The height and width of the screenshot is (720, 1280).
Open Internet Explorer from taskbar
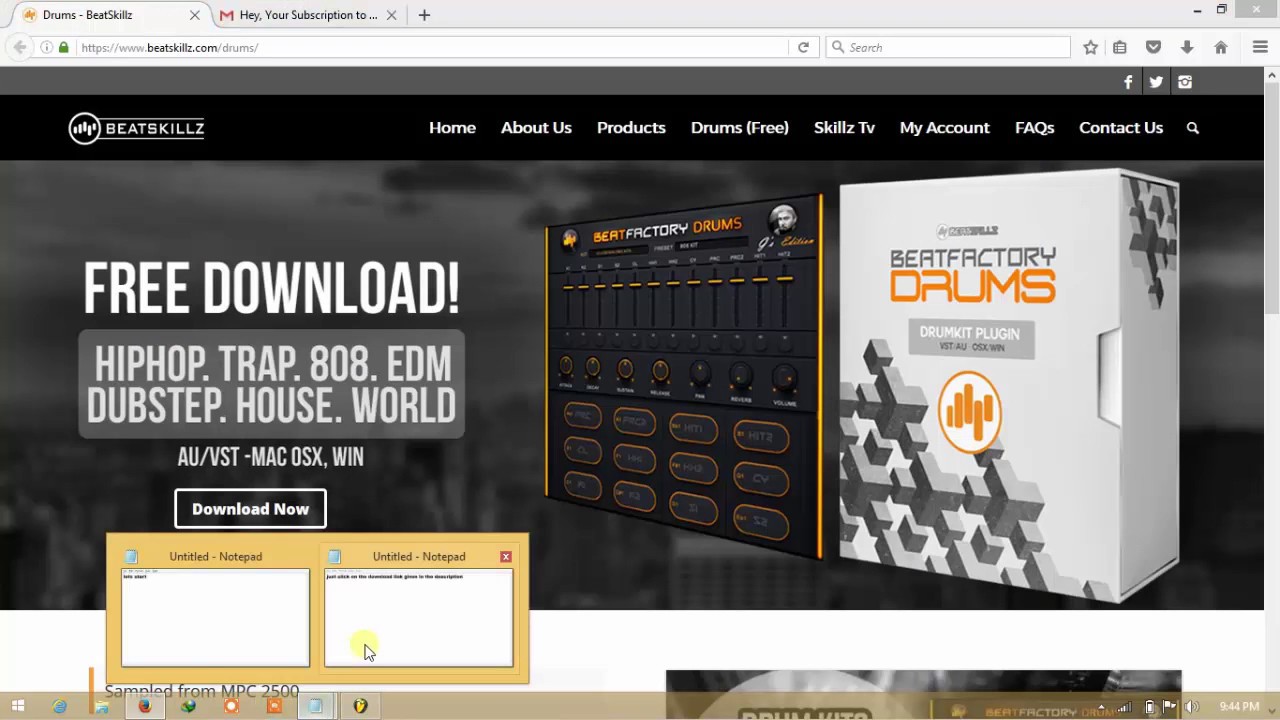60,706
